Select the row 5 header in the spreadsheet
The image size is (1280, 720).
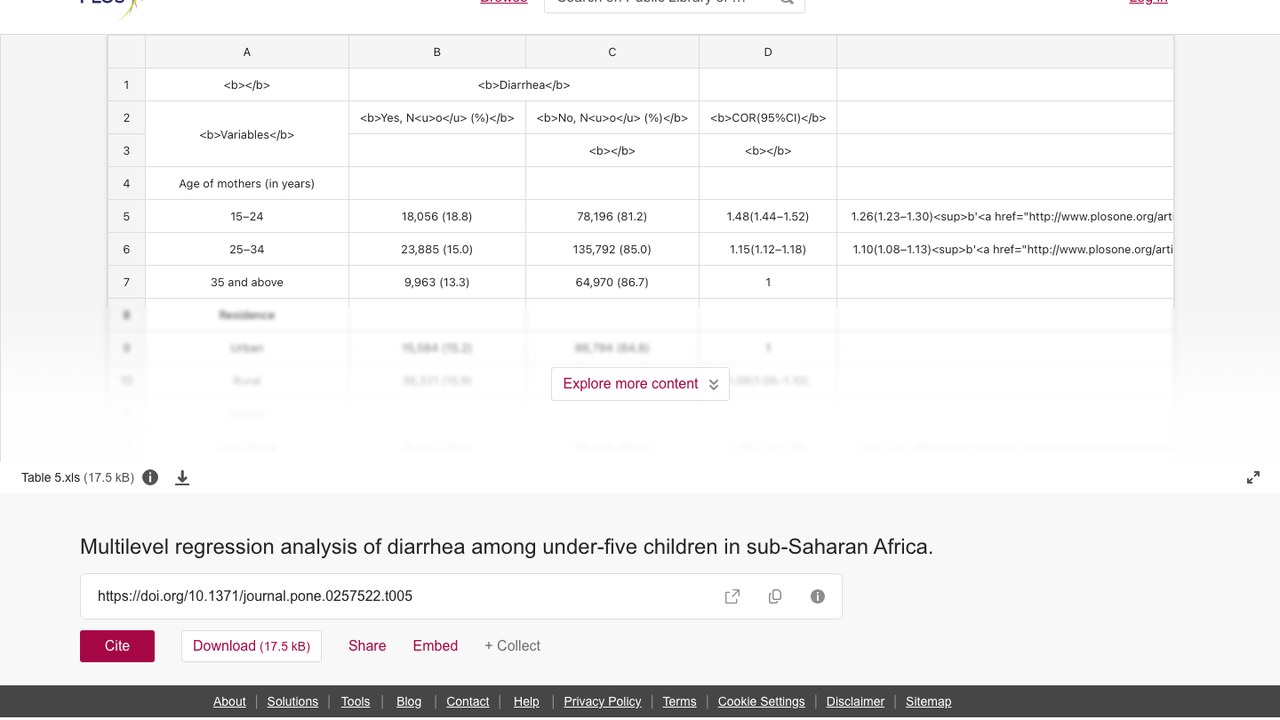point(127,216)
